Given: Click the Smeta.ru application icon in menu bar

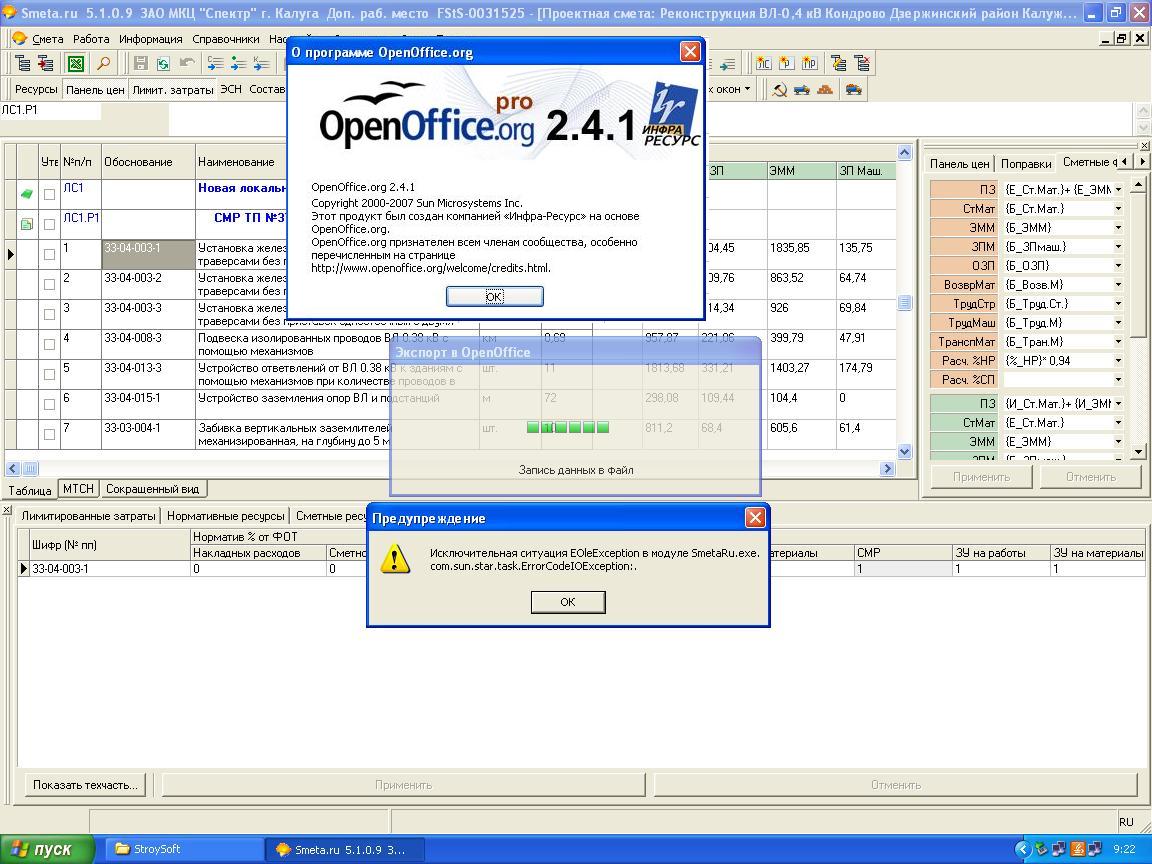Looking at the screenshot, I should 19,39.
